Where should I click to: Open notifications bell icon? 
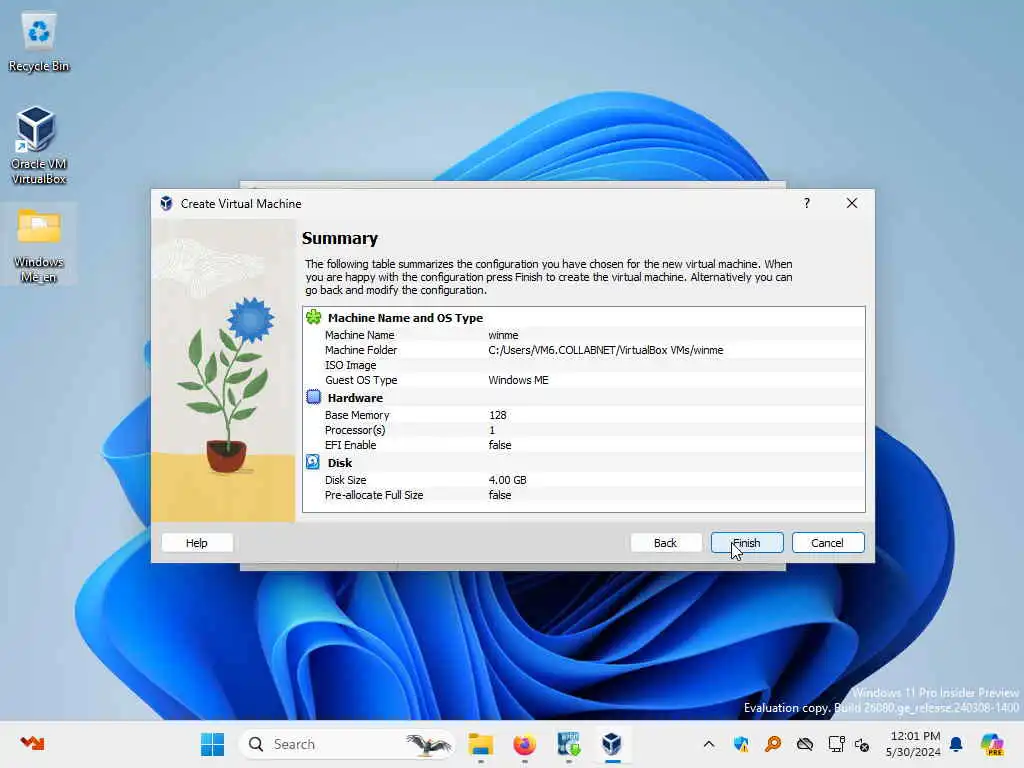(x=956, y=744)
